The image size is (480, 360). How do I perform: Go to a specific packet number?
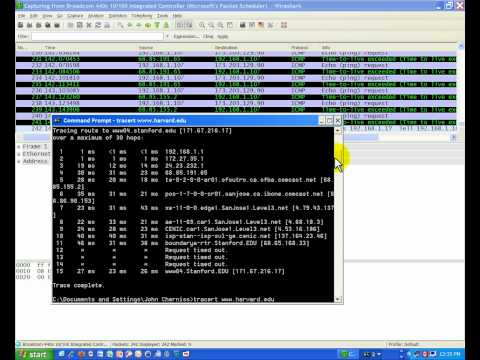point(148,25)
